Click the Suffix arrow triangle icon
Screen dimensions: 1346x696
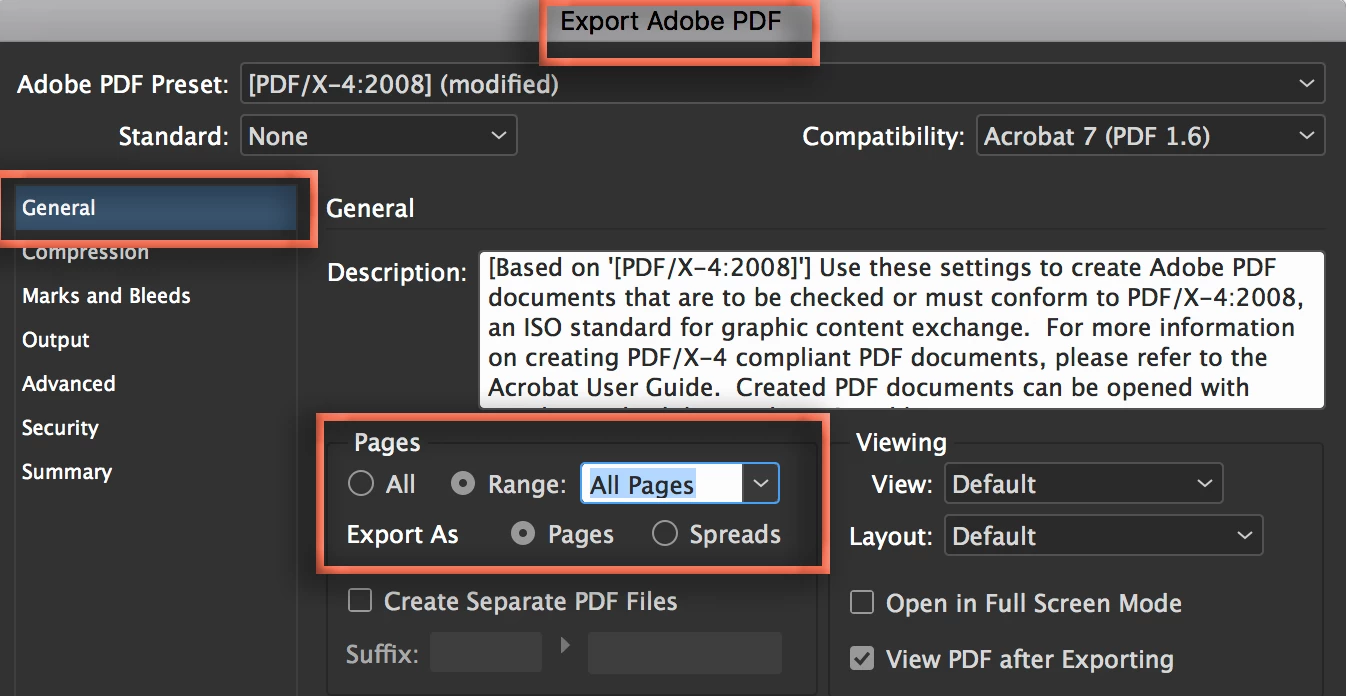point(565,647)
